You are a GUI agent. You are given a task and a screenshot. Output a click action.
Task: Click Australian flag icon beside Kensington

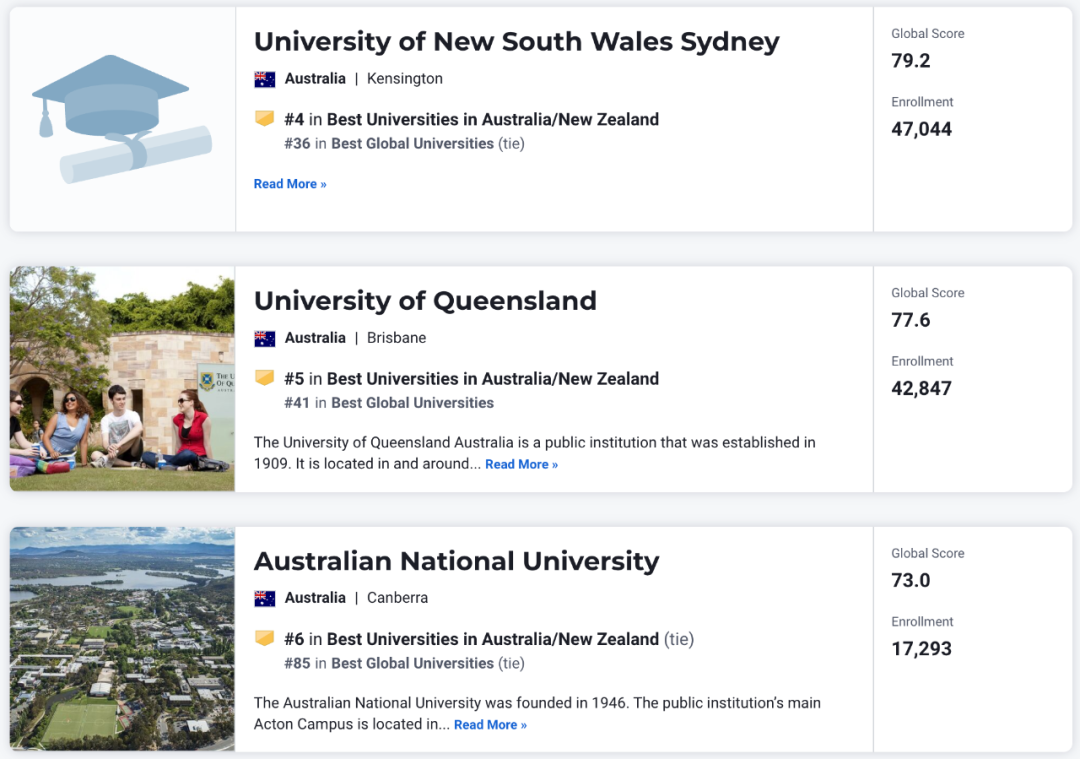(x=264, y=79)
